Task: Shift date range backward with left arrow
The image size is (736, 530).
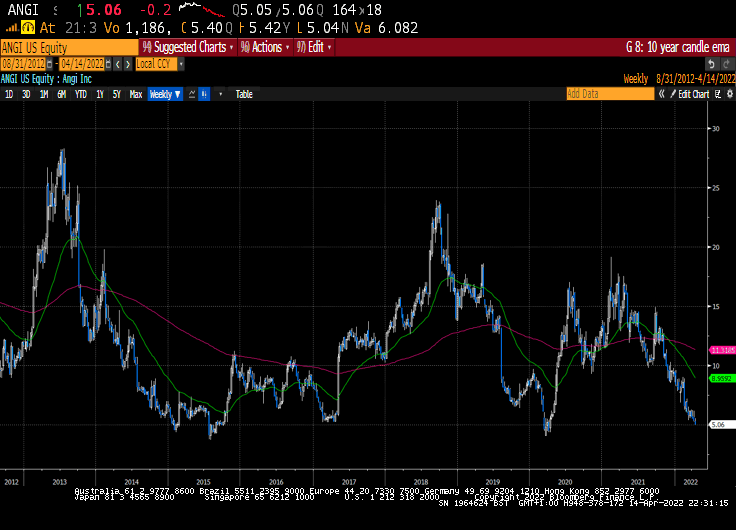Action: (x=118, y=64)
